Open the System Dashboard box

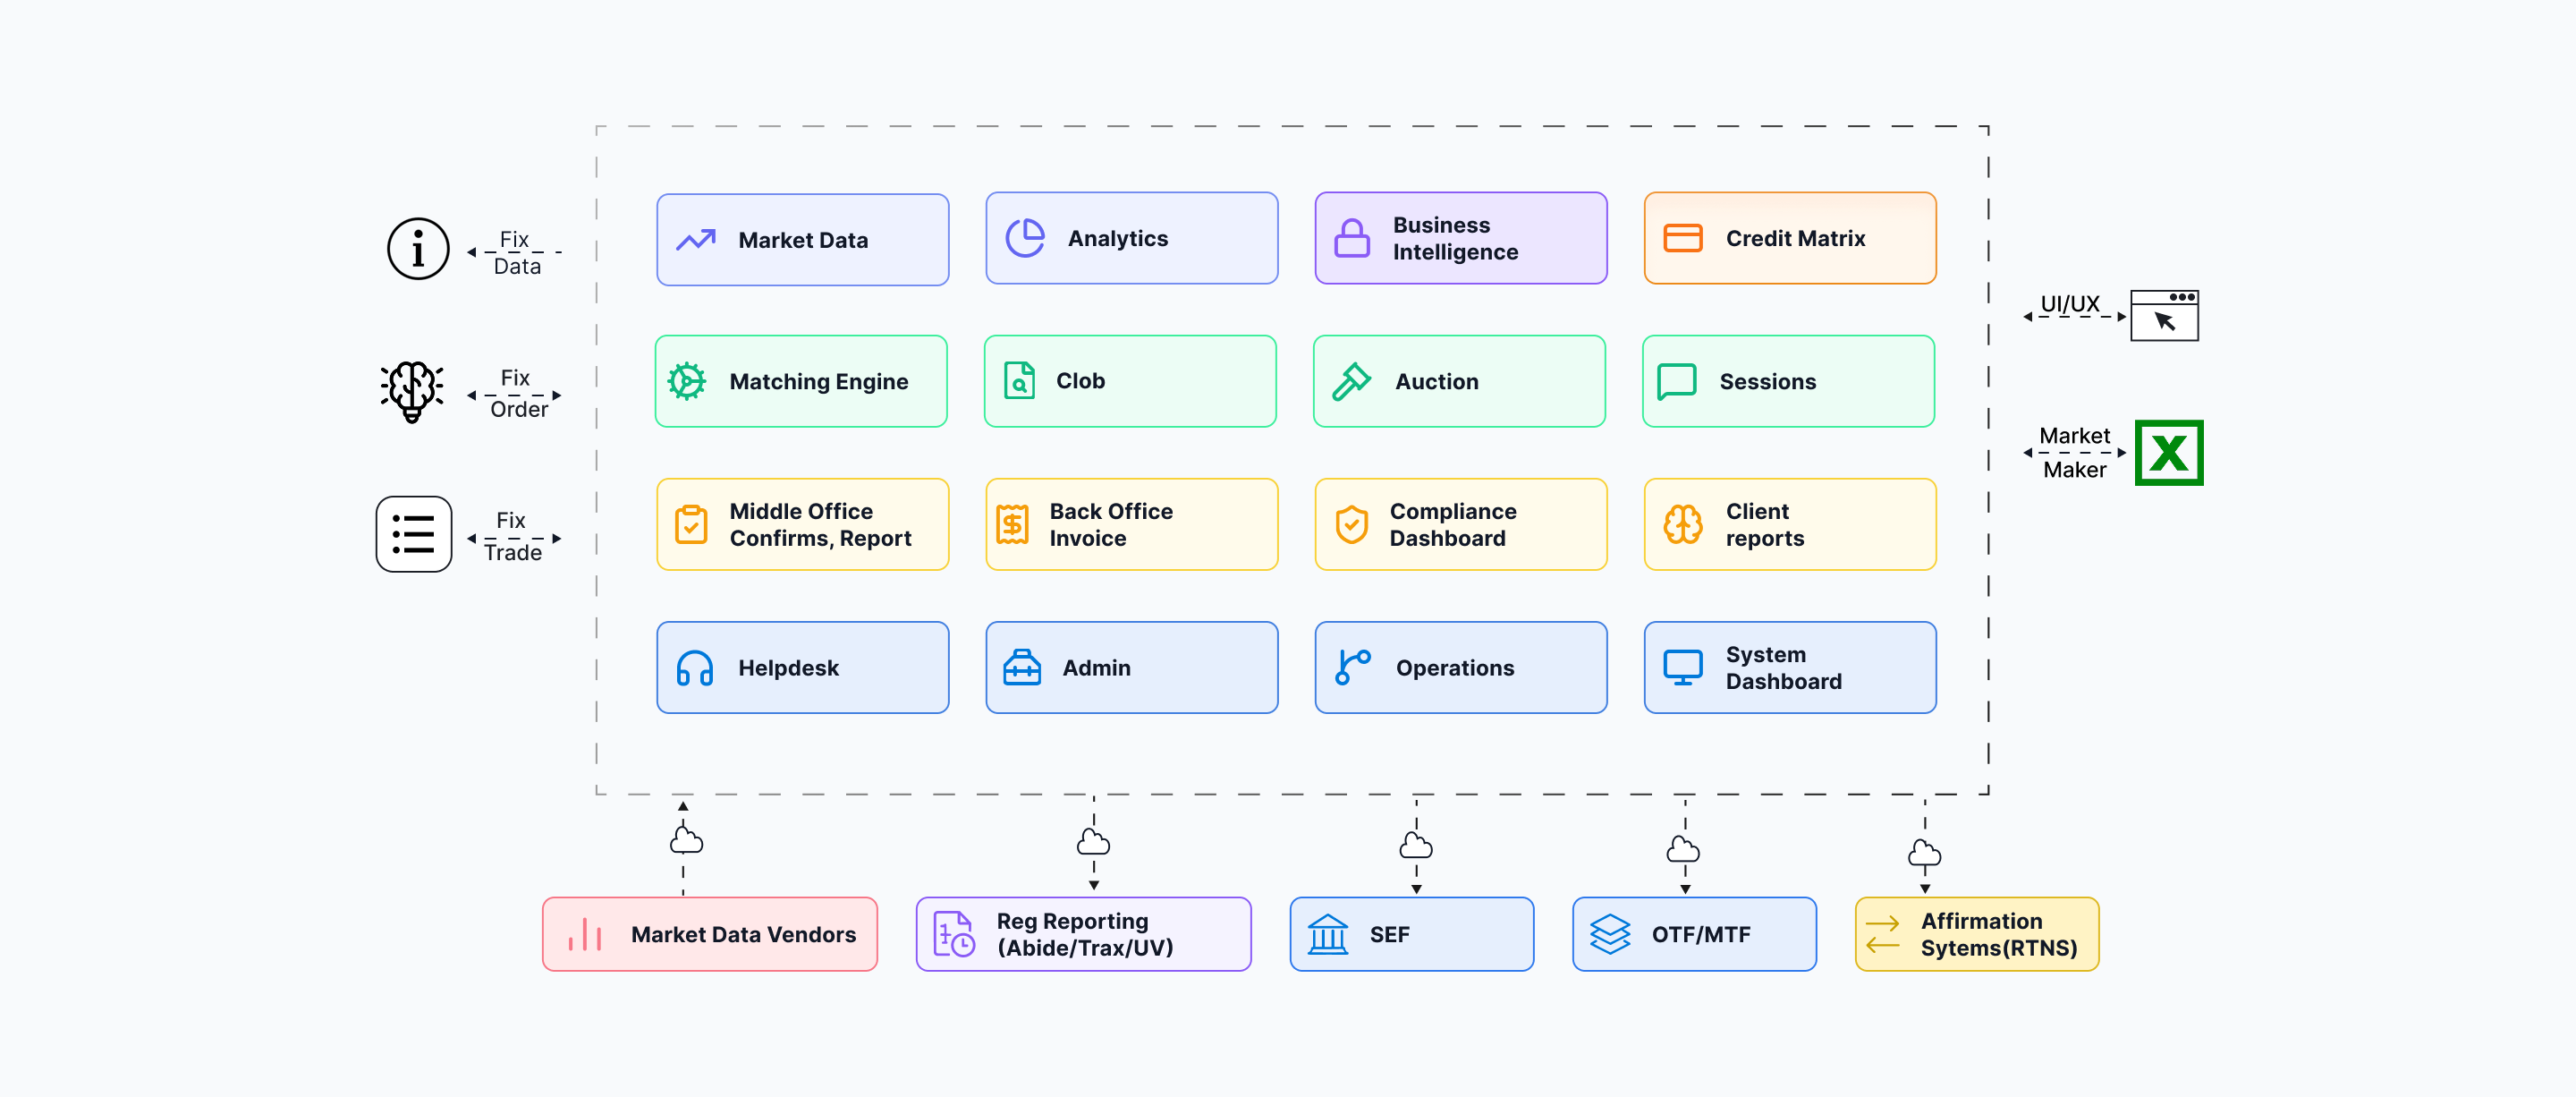coord(1790,668)
